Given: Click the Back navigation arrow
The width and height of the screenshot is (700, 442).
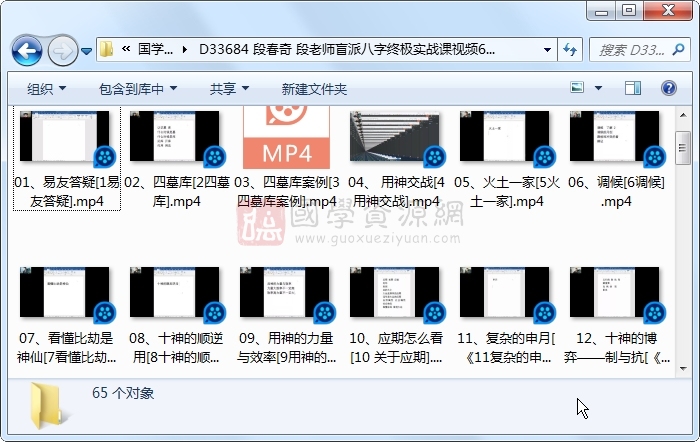Looking at the screenshot, I should 27,50.
